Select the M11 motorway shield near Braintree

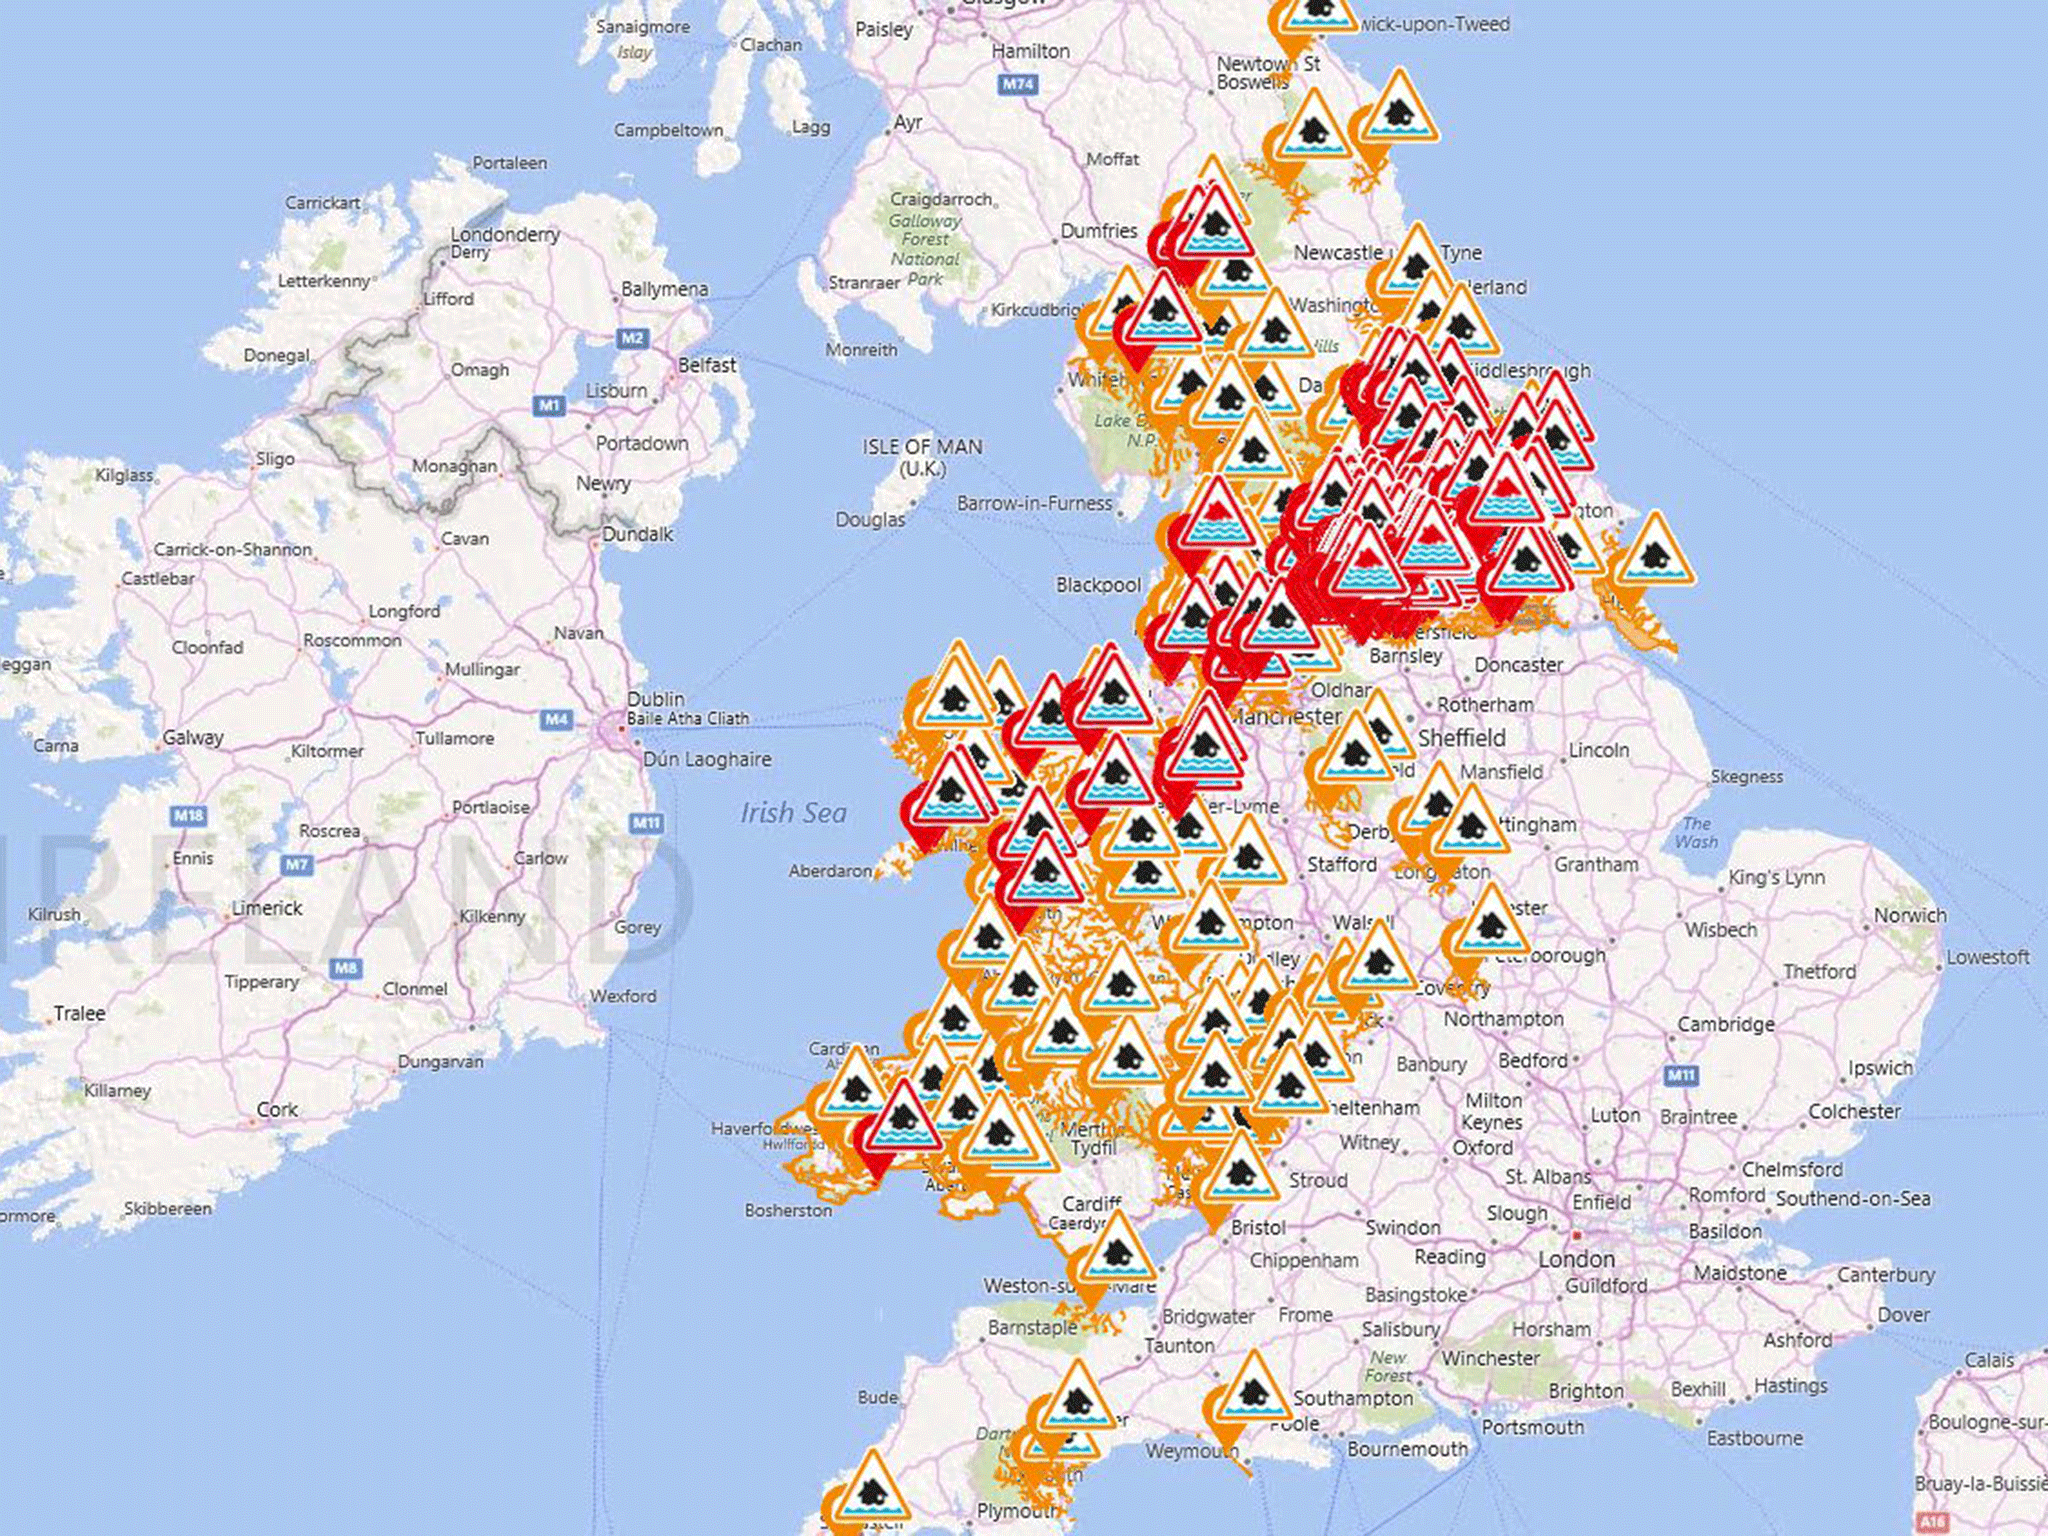click(x=1681, y=1075)
